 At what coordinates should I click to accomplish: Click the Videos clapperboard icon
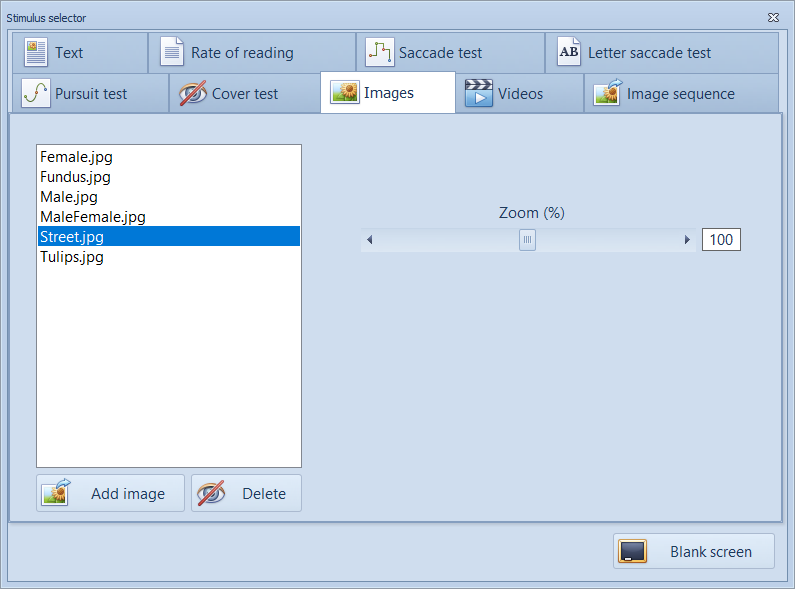pos(479,94)
